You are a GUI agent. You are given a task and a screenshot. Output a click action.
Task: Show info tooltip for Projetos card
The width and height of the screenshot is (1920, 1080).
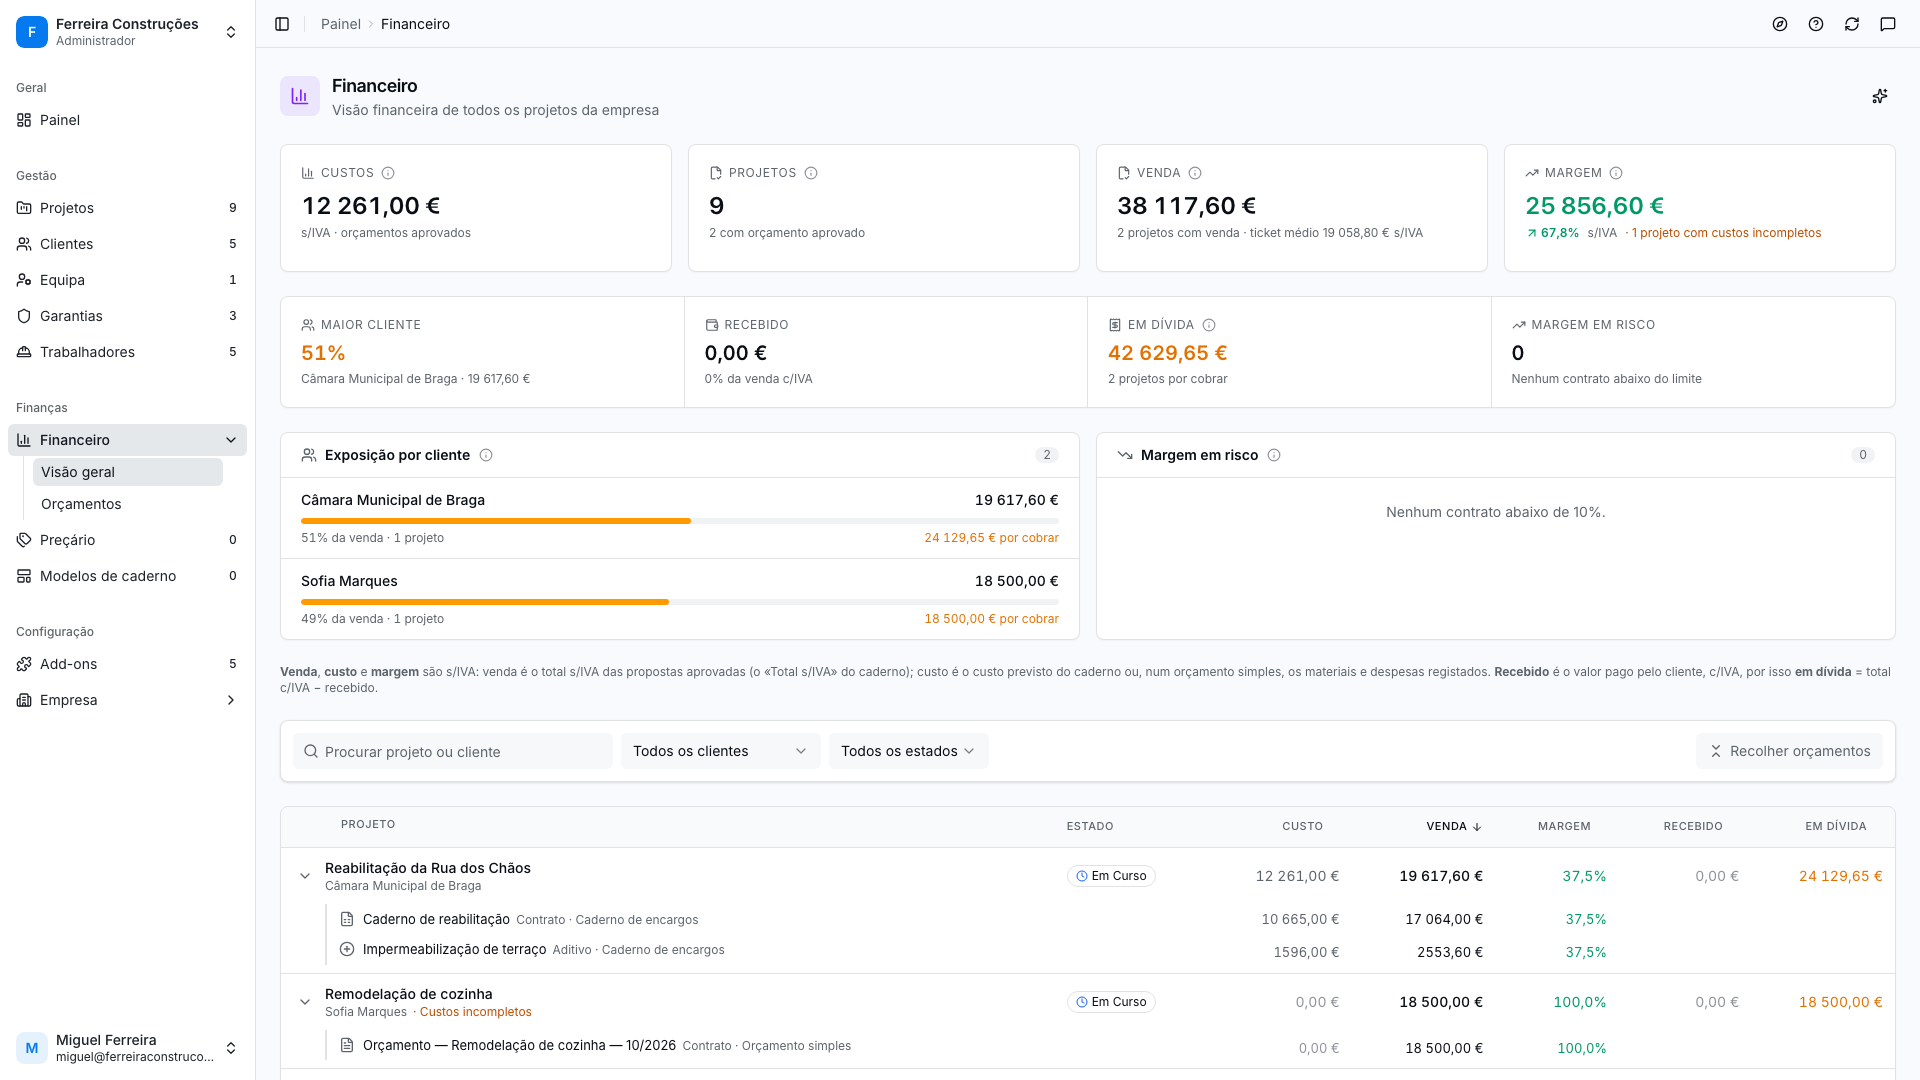click(x=811, y=173)
